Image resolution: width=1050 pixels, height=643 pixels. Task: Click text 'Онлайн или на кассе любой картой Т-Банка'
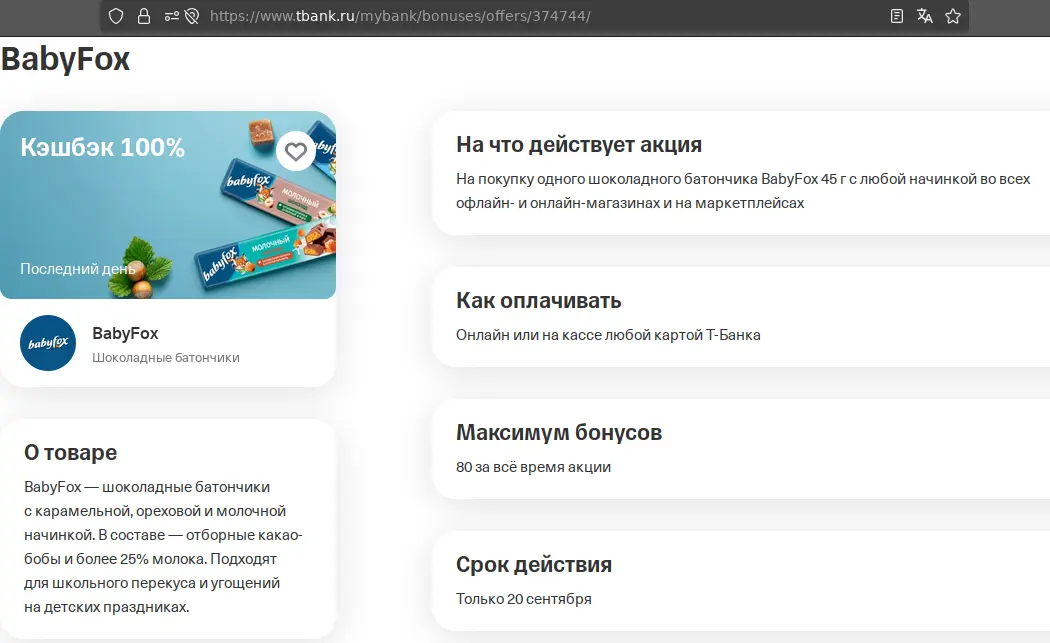[x=608, y=335]
